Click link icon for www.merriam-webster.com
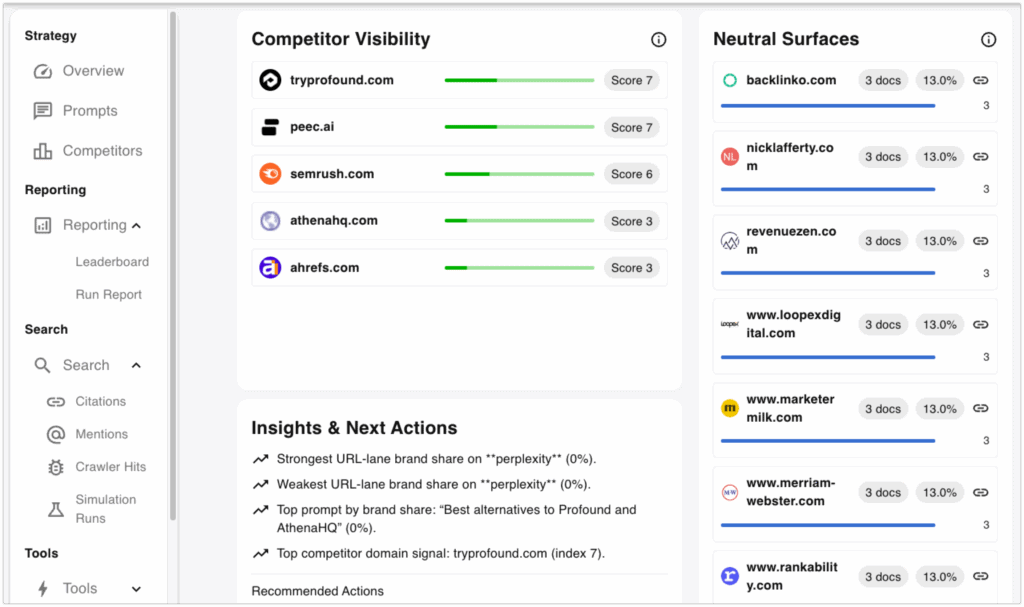The image size is (1024, 607). [x=980, y=492]
